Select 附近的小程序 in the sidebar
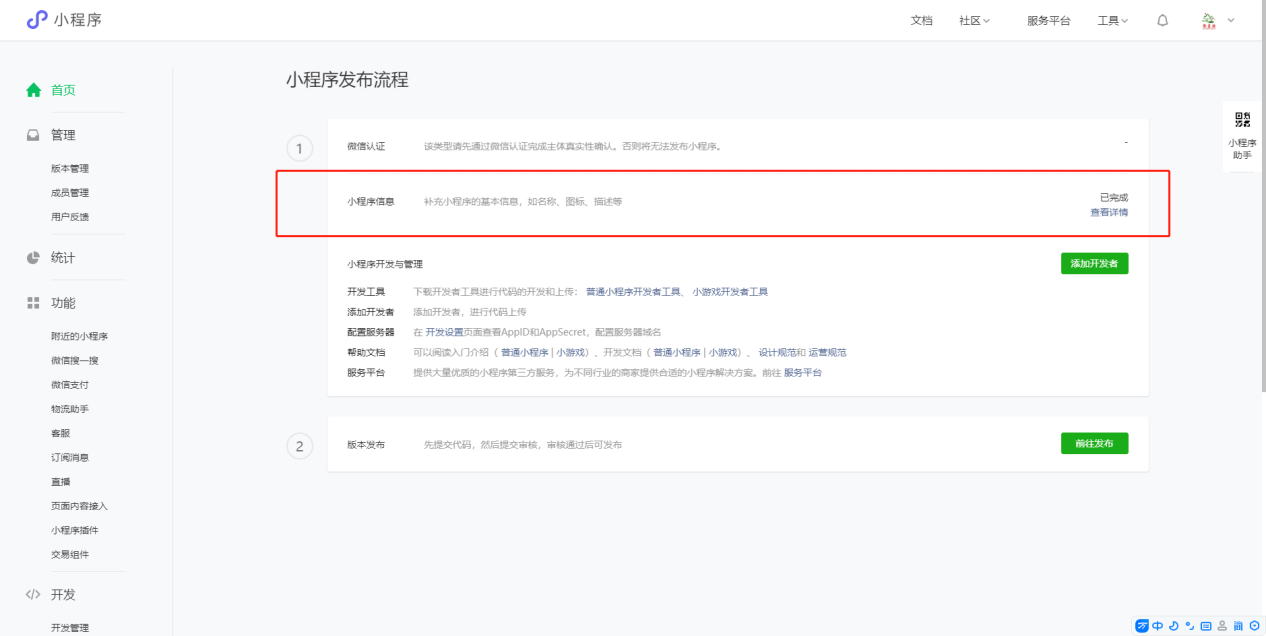 click(79, 337)
